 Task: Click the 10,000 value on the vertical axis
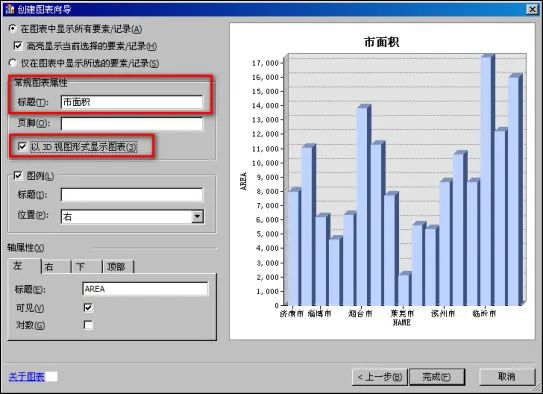(266, 163)
